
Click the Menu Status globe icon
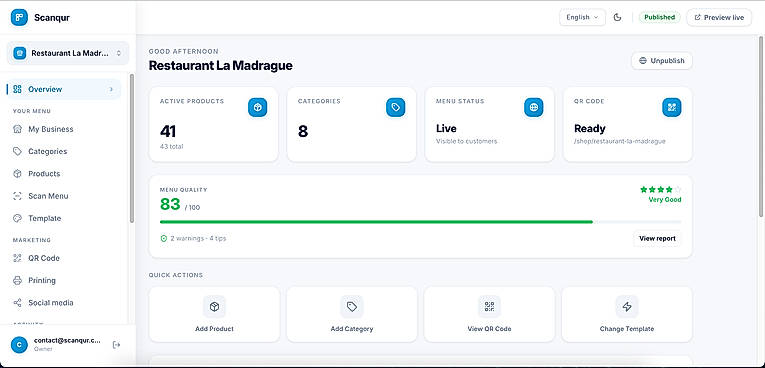point(534,107)
